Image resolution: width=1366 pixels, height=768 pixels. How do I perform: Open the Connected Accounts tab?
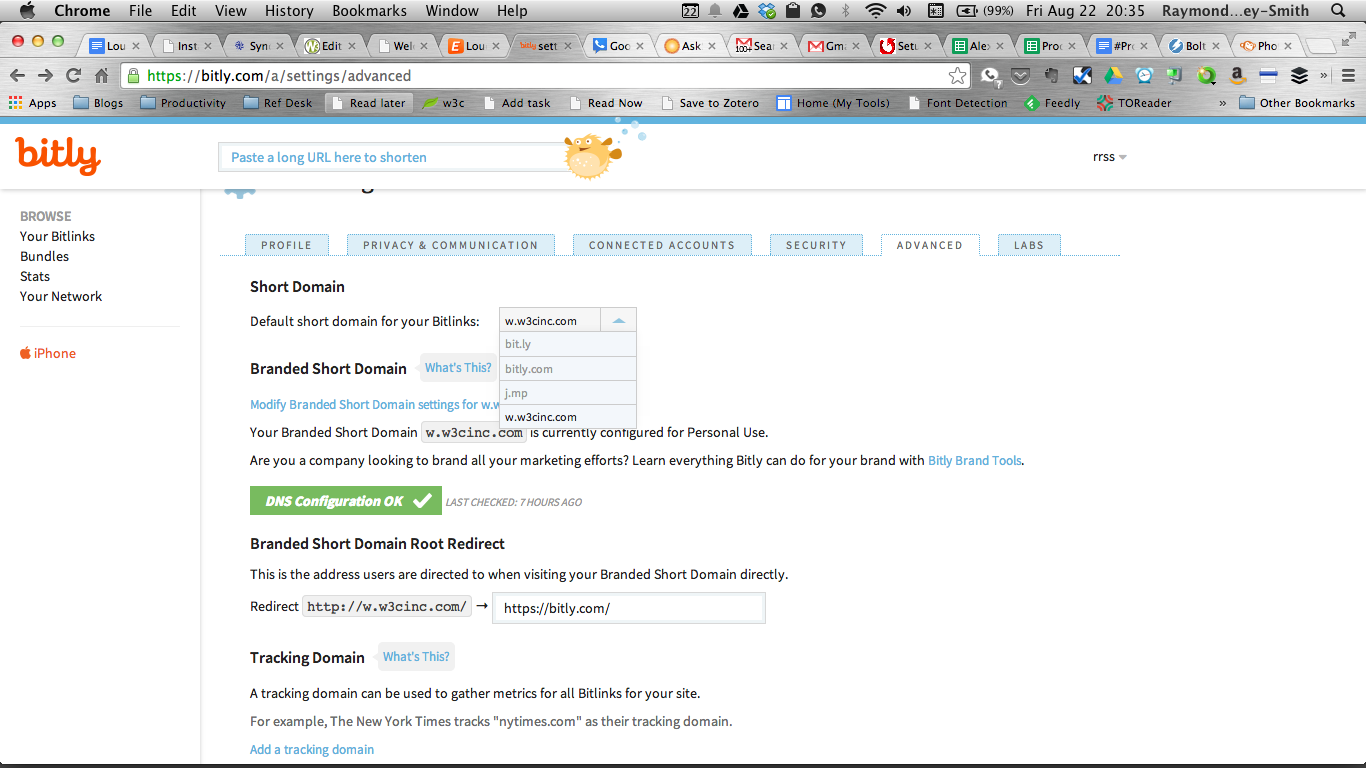tap(662, 245)
